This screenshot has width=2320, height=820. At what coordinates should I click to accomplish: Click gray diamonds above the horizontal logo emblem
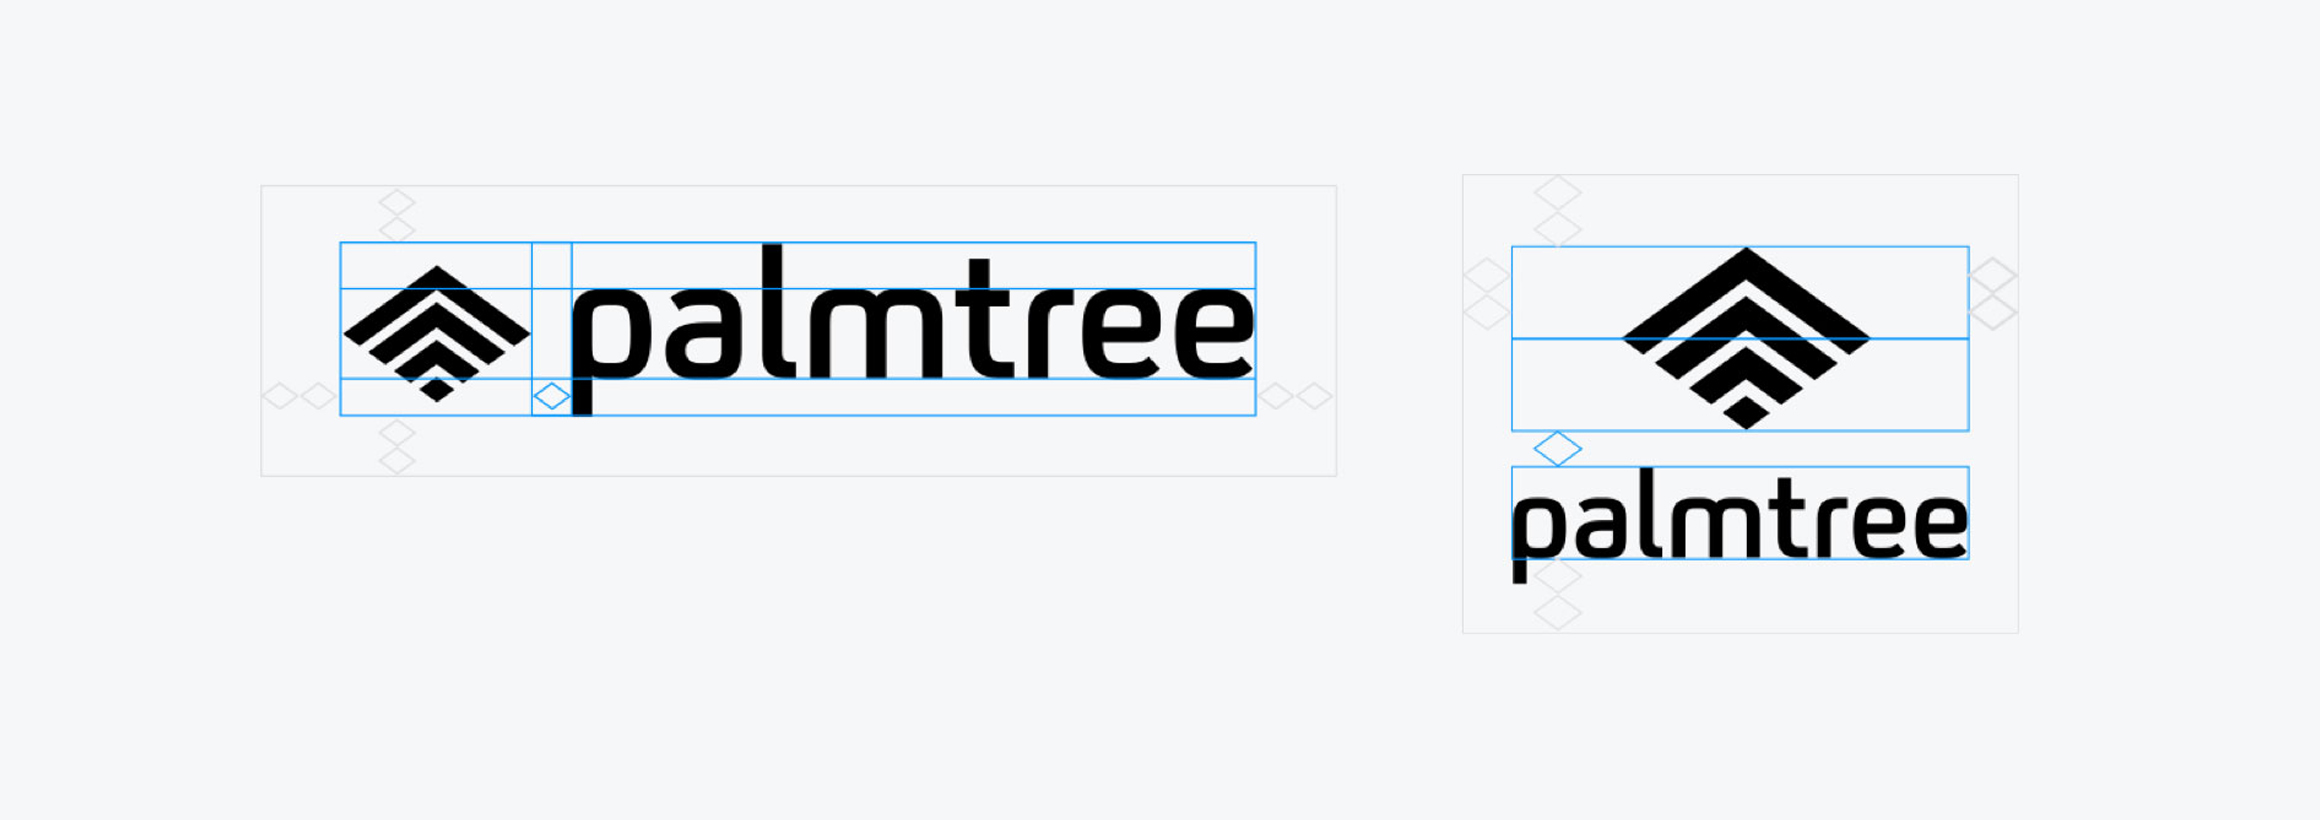point(397,216)
